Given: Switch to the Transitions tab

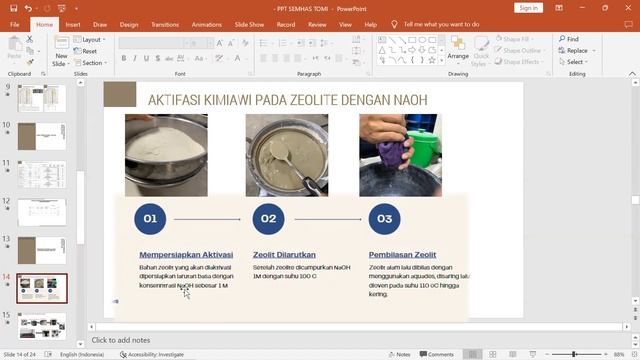Looking at the screenshot, I should pos(165,24).
